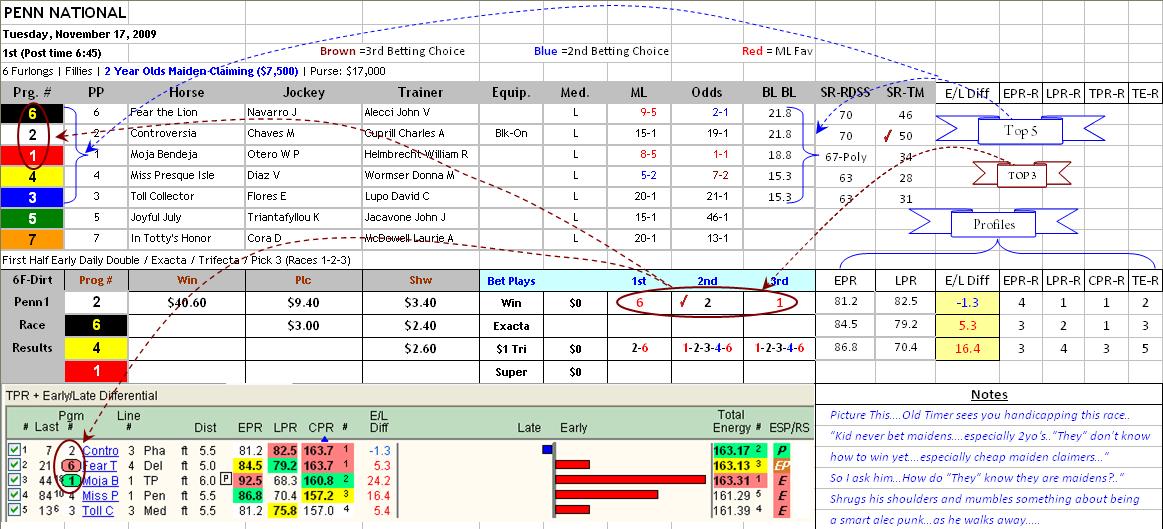Screen dimensions: 1163x529
Task: Click the Bet Plays header cell
Action: pyautogui.click(x=511, y=281)
